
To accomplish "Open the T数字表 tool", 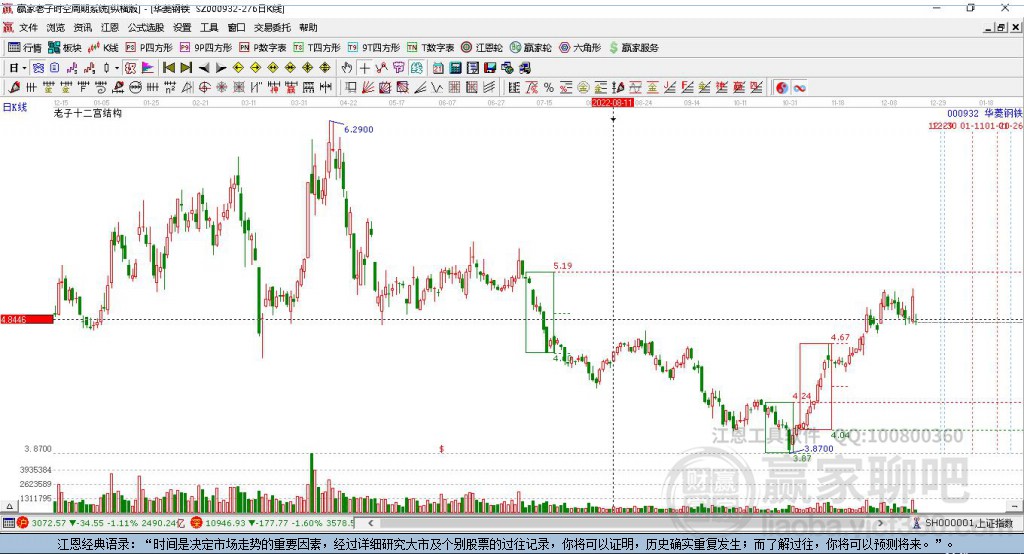I will [430, 48].
